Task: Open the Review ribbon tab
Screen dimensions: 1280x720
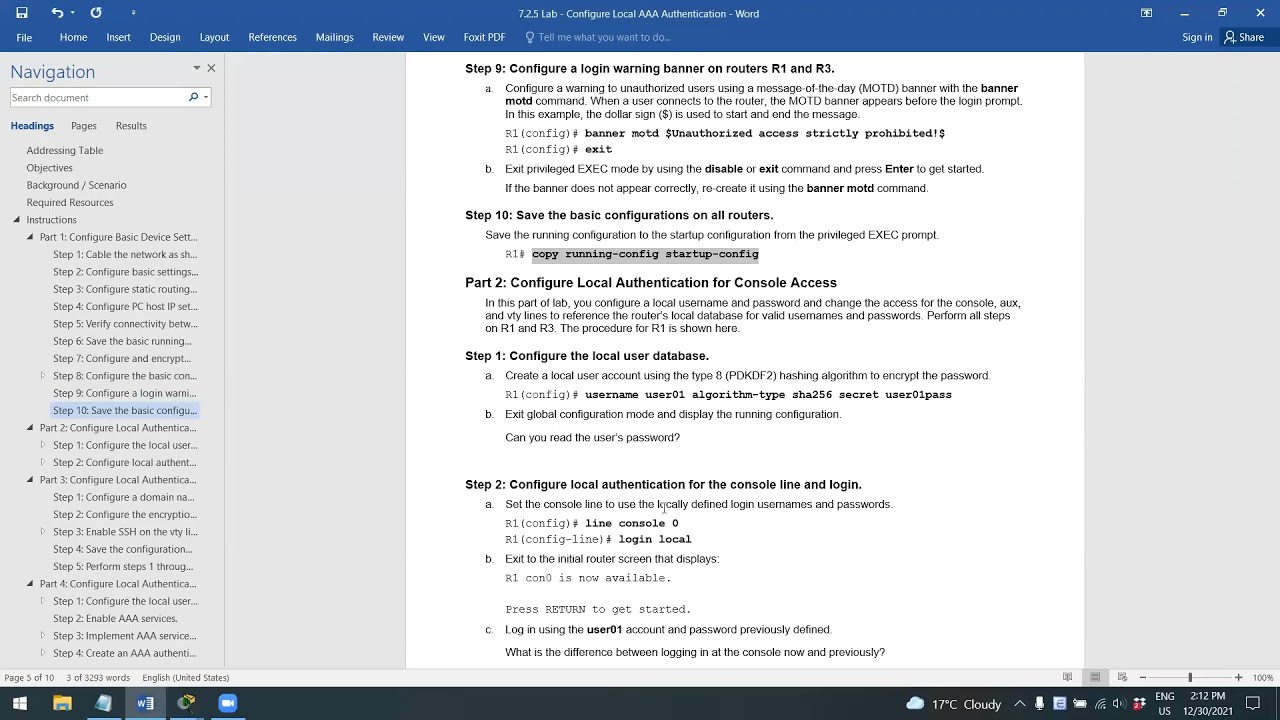Action: [388, 37]
